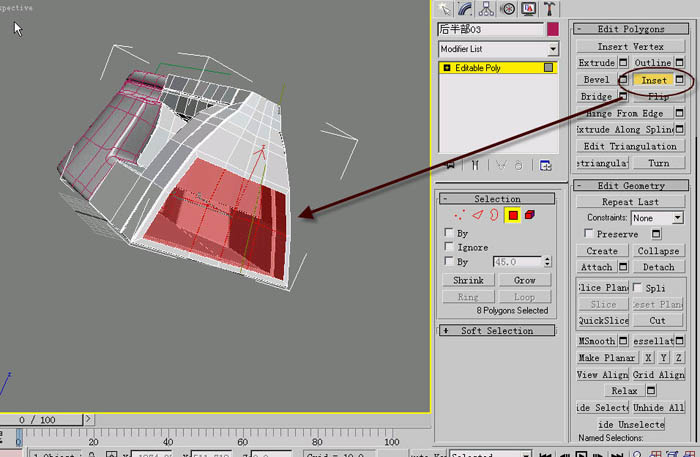Enable Ignore Backfacing checkbox
The image size is (700, 457).
449,246
